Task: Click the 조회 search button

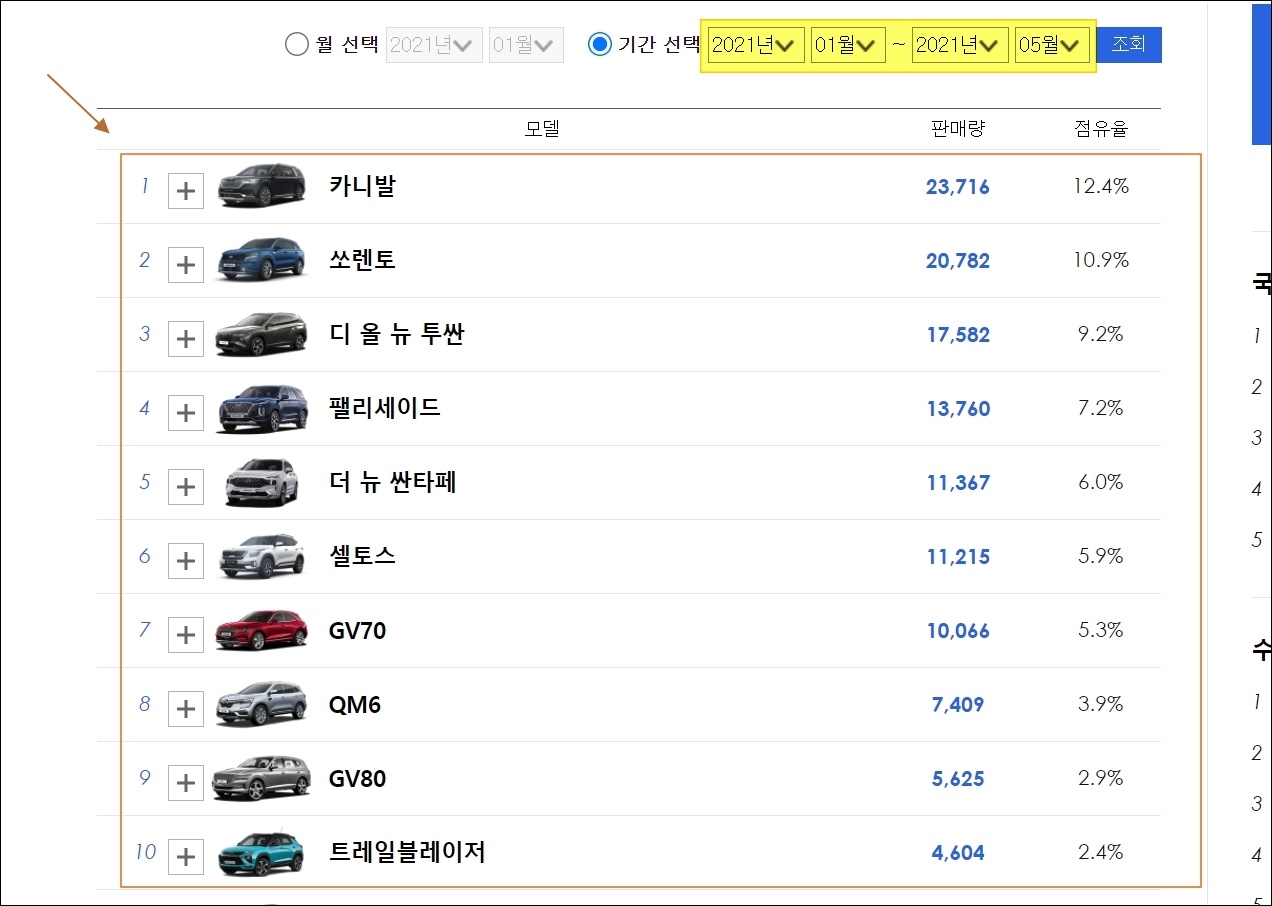Action: point(1129,45)
